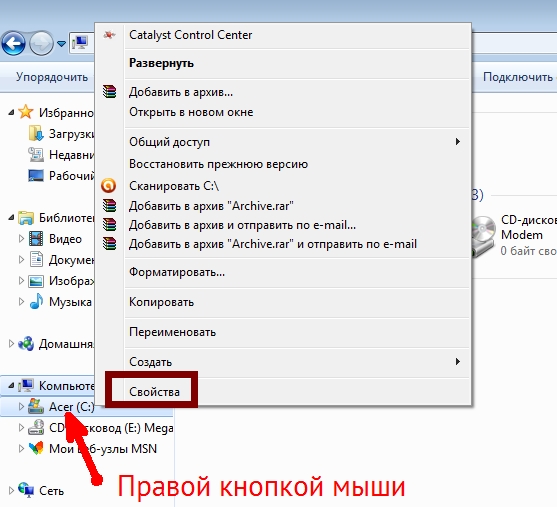The width and height of the screenshot is (557, 507).
Task: Open the Создать submenu
Action: coord(297,362)
